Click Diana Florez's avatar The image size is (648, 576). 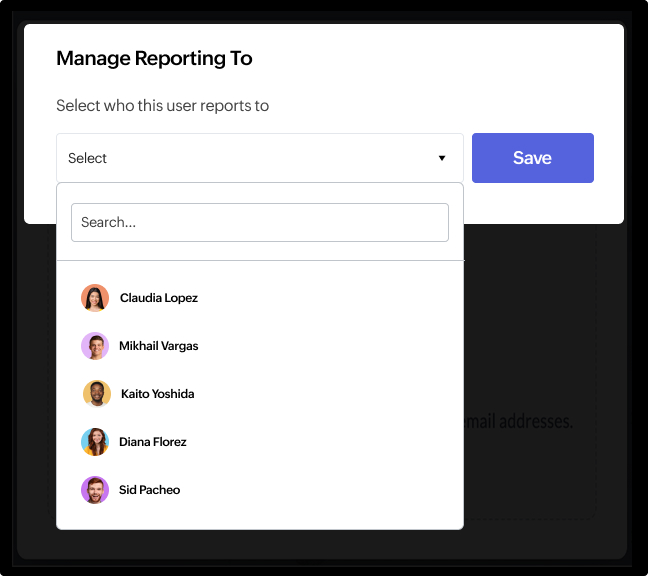pos(95,442)
